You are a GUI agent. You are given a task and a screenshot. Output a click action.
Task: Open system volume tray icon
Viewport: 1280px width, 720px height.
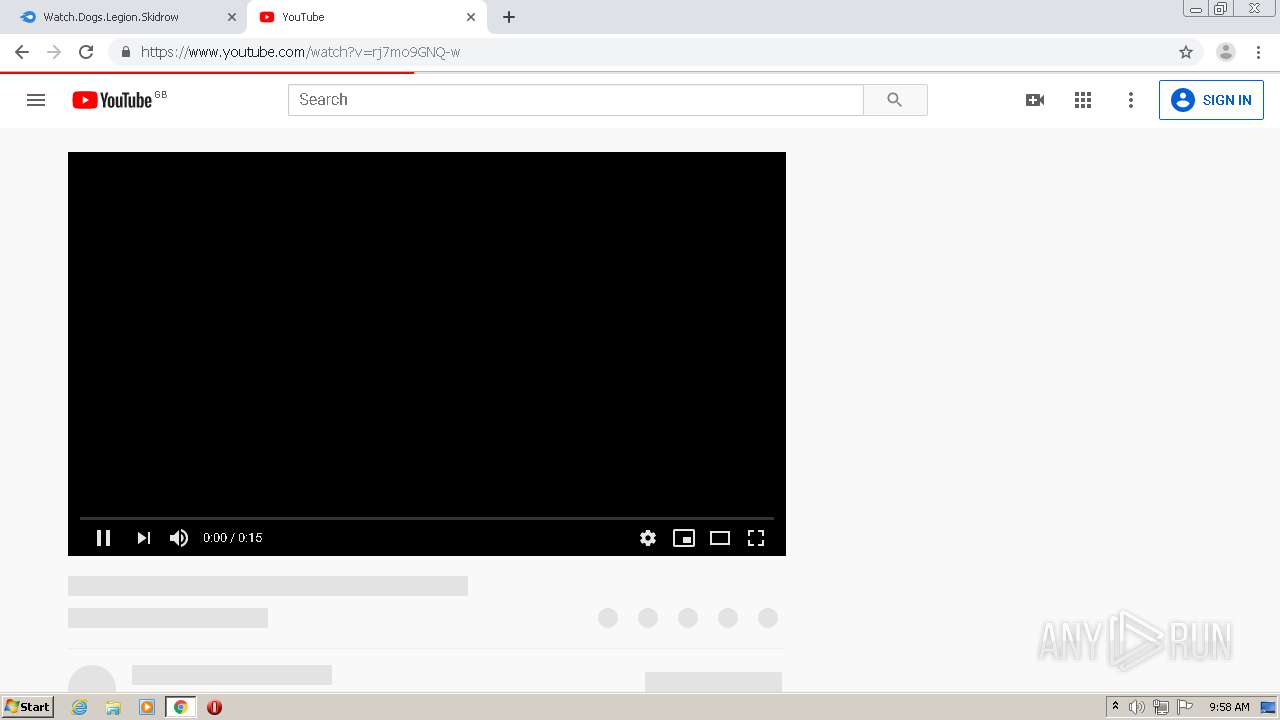(x=1137, y=707)
